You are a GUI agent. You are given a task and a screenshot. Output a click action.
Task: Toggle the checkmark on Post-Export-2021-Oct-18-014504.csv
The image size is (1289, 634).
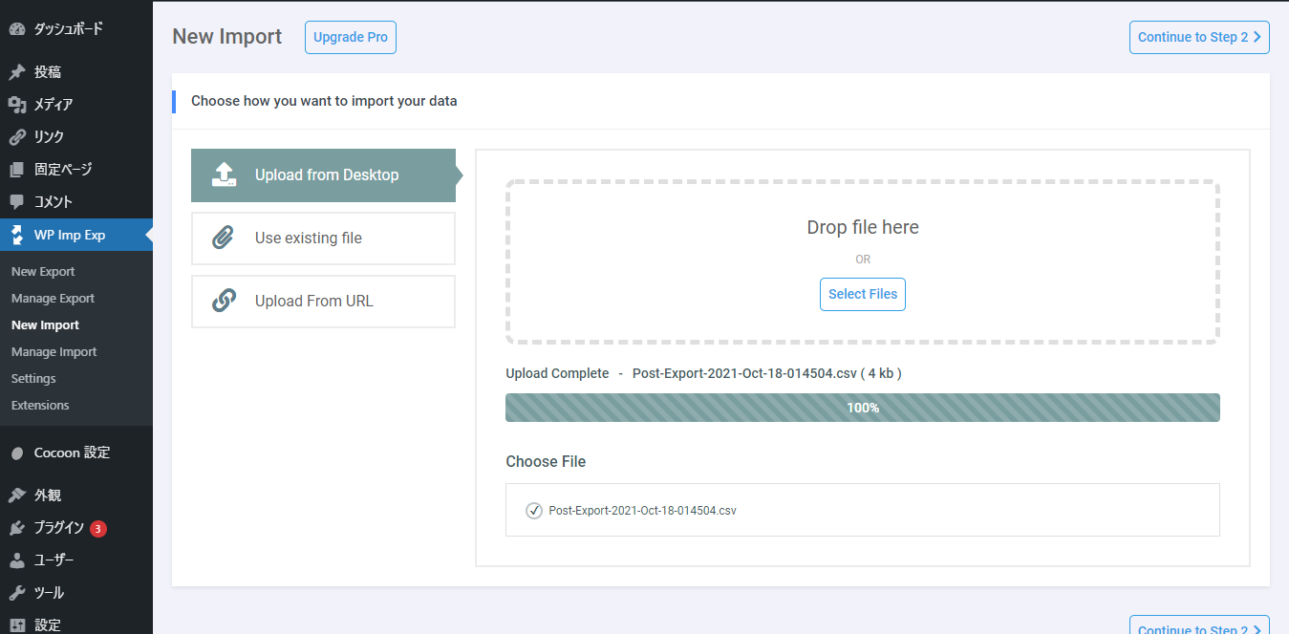click(x=534, y=510)
